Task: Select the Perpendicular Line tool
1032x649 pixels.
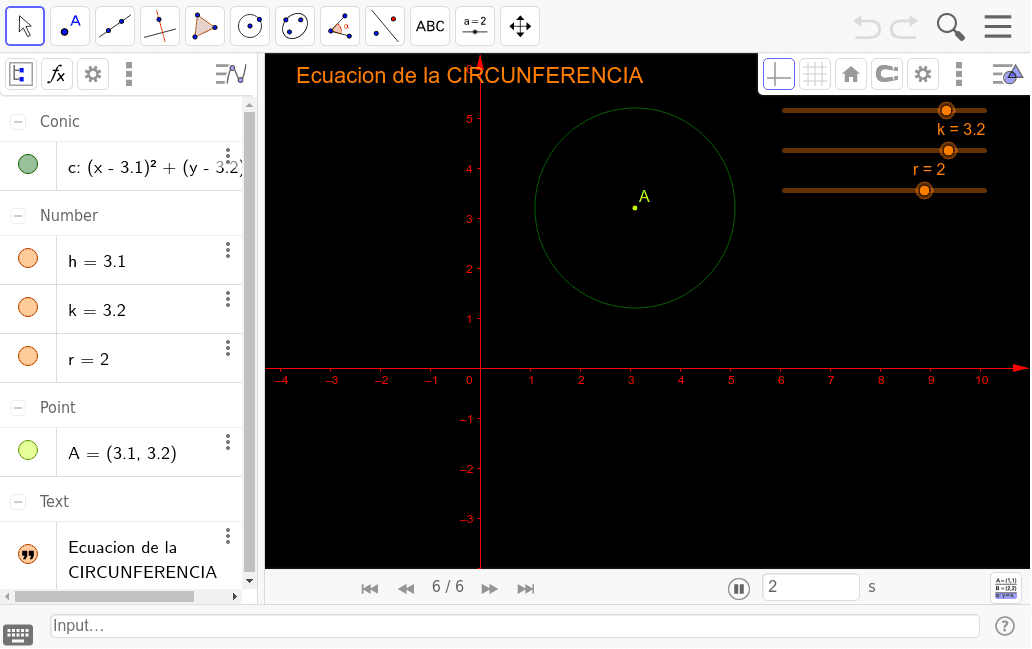Action: tap(160, 26)
